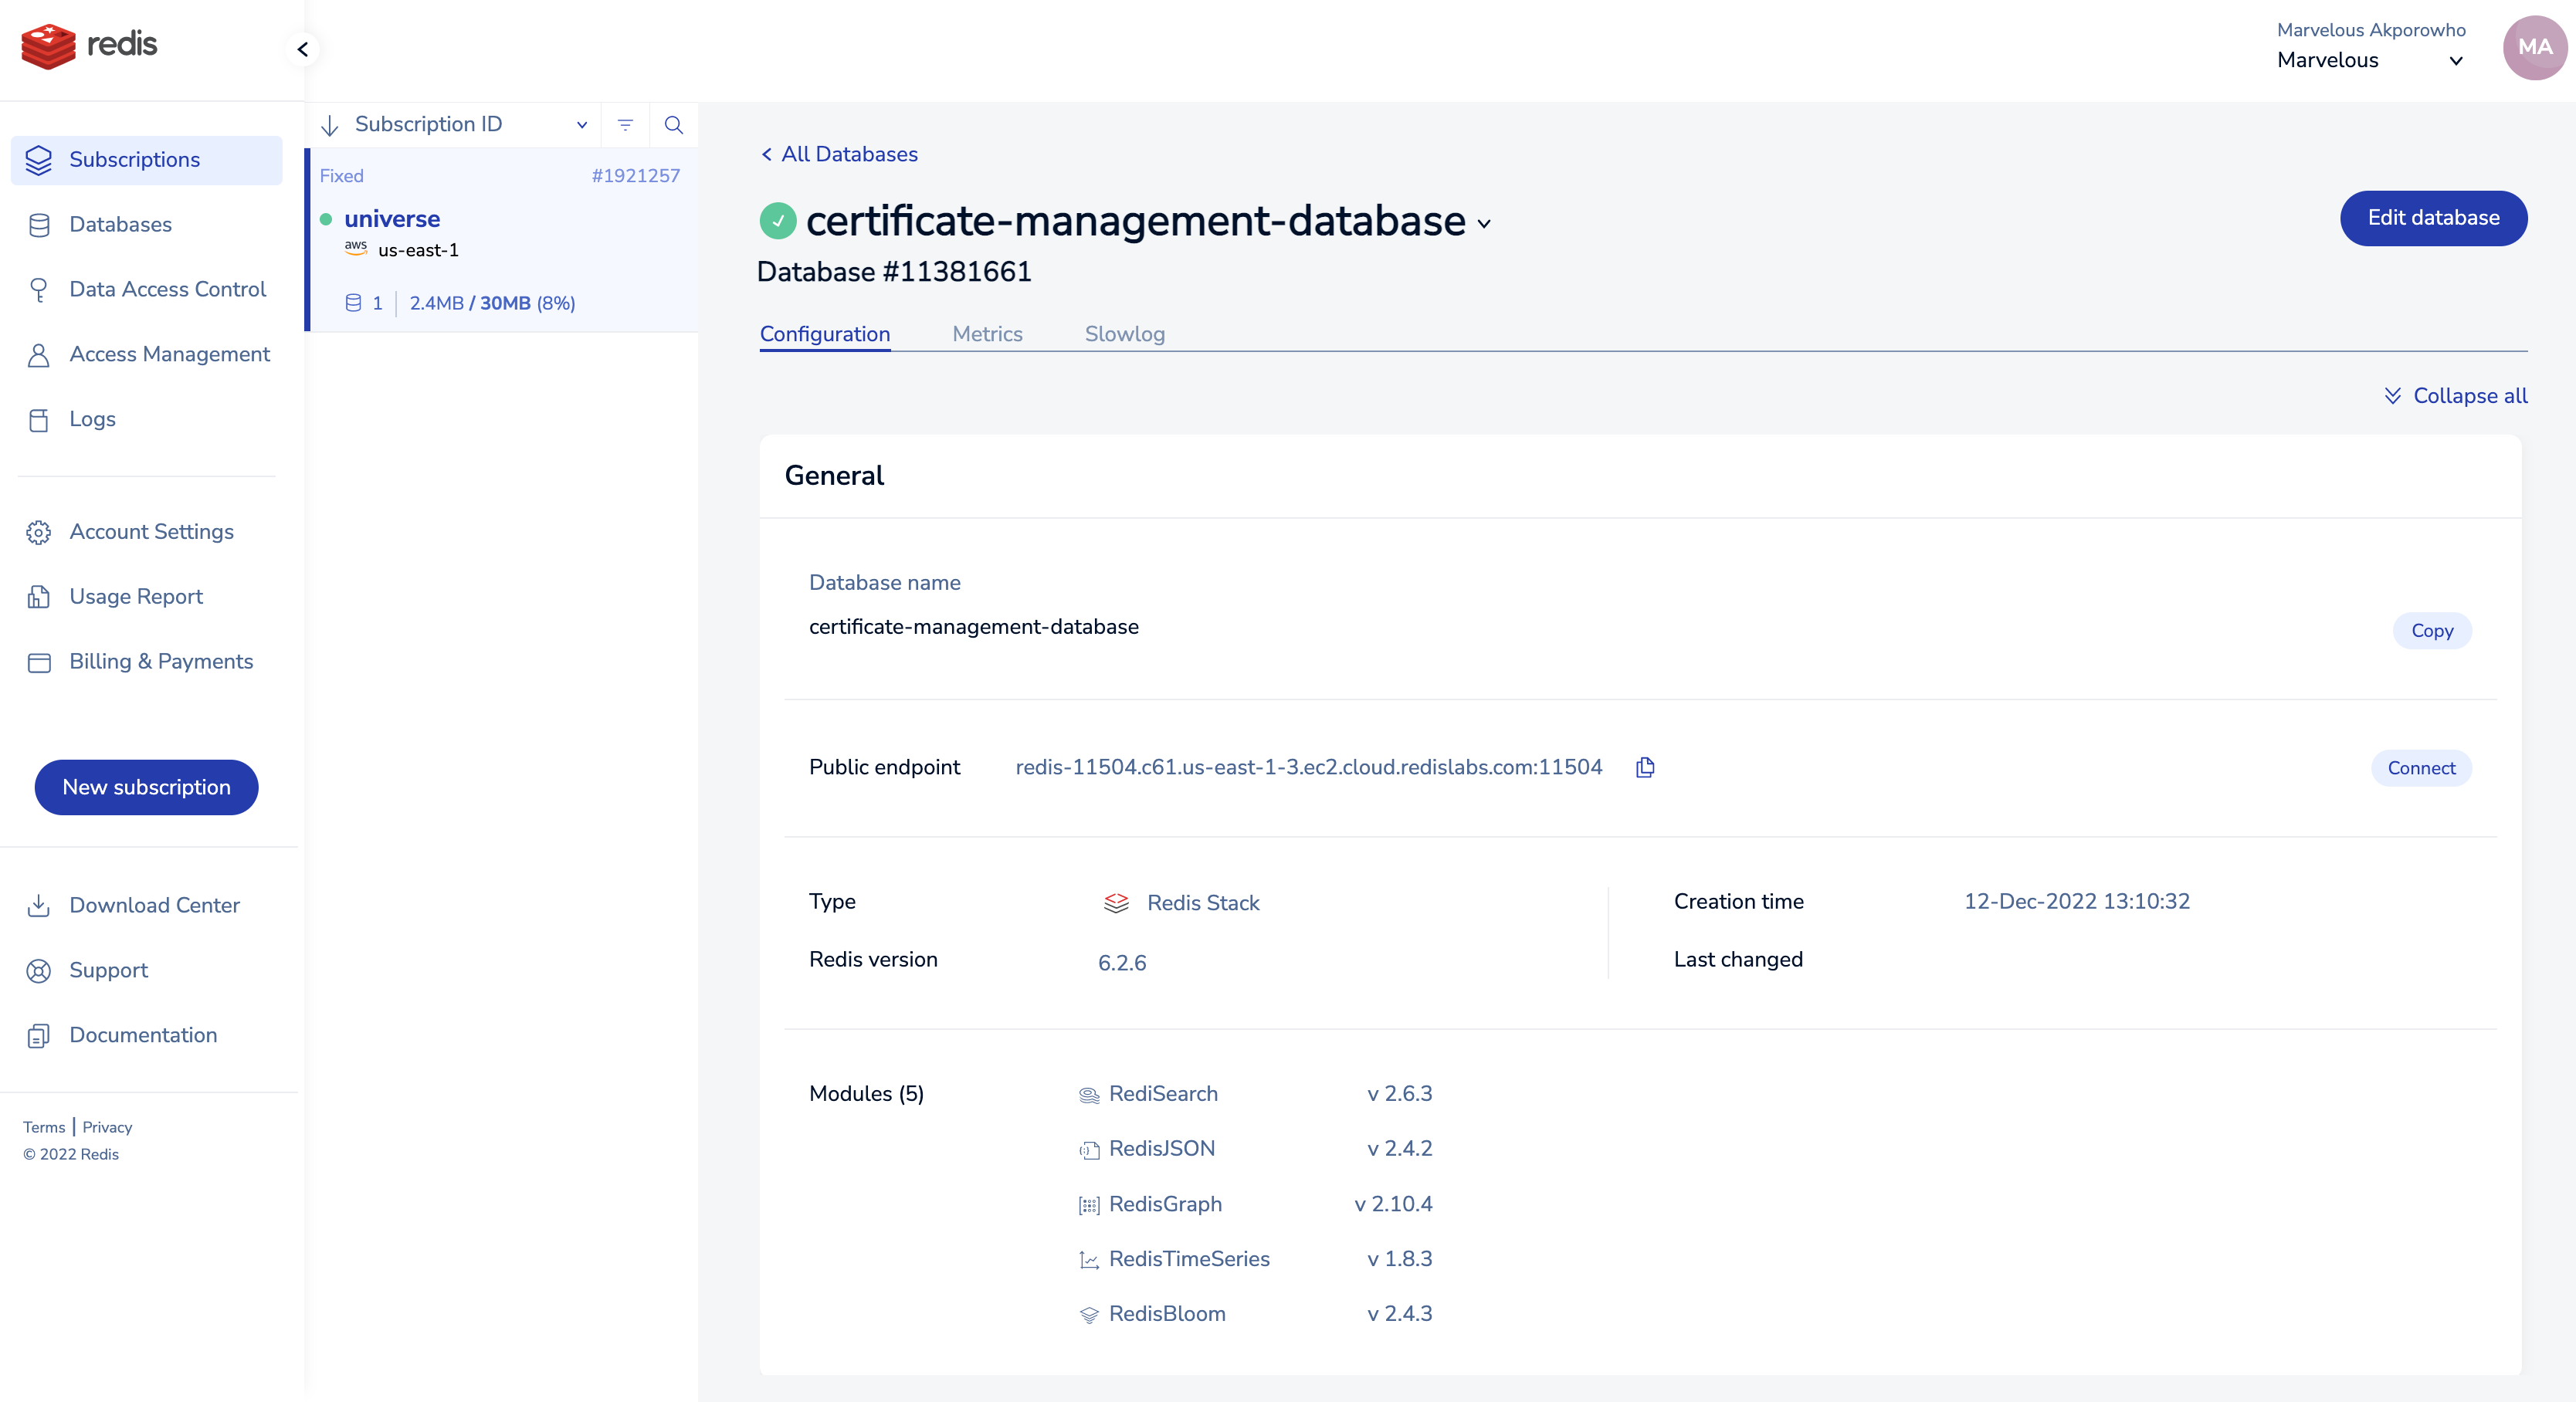Image resolution: width=2576 pixels, height=1402 pixels.
Task: Click the Redis logo
Action: click(89, 45)
